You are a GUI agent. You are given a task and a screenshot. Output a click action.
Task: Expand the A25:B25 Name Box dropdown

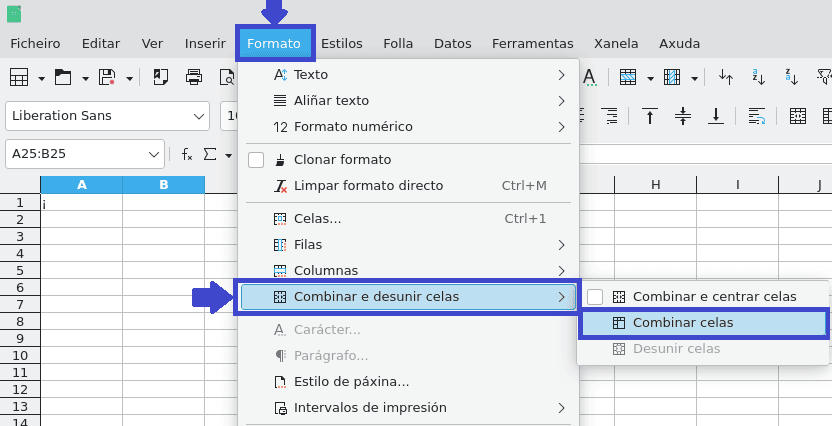click(x=154, y=154)
